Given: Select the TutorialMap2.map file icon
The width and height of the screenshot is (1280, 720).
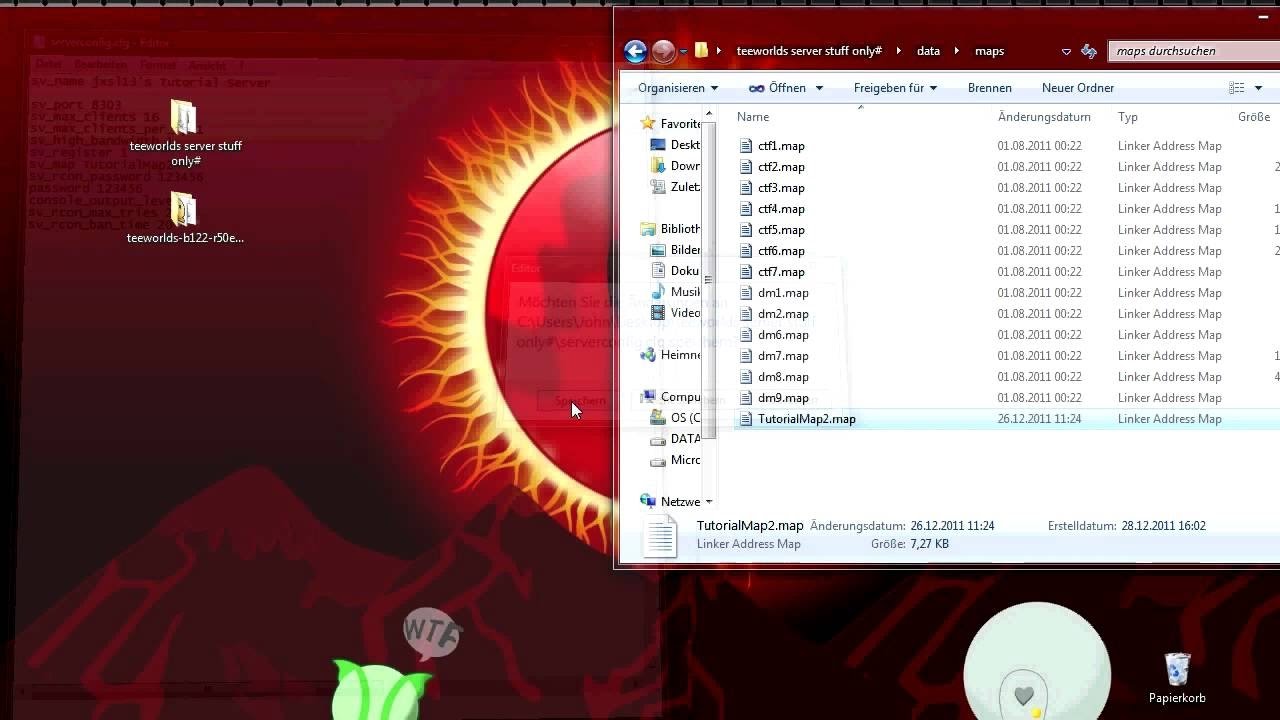Looking at the screenshot, I should pos(745,419).
